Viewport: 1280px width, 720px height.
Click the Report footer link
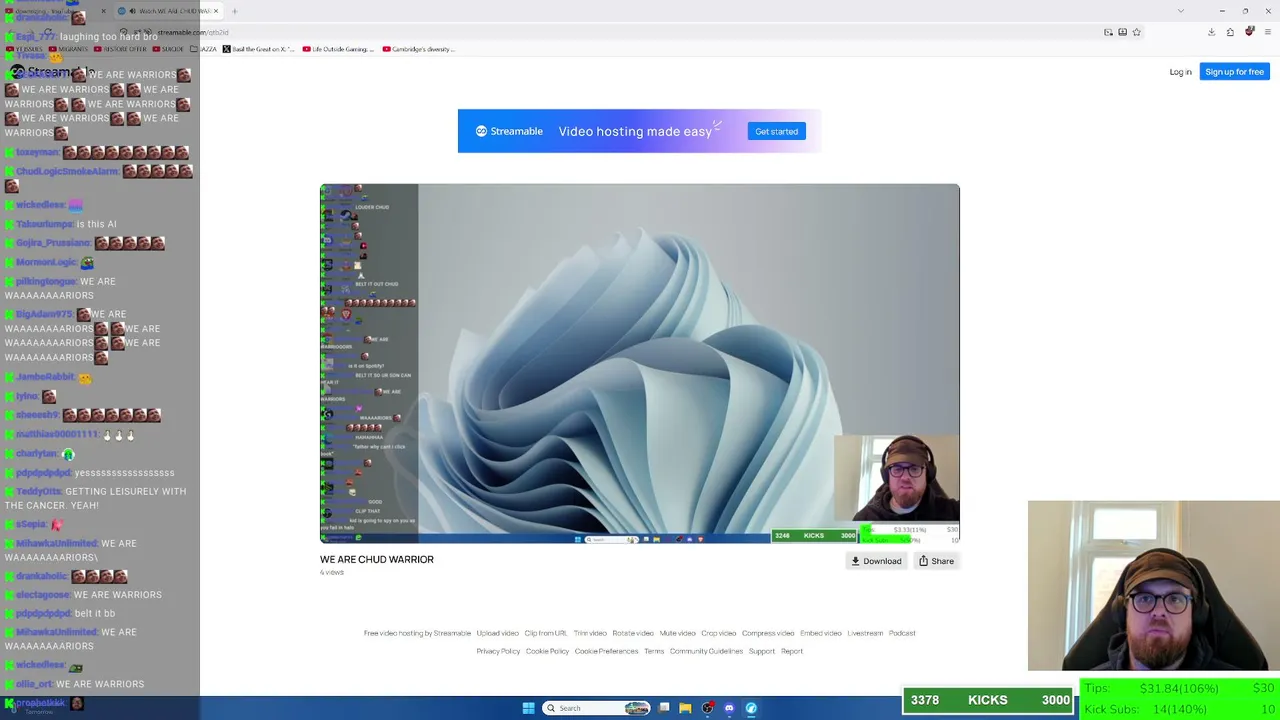click(x=792, y=651)
